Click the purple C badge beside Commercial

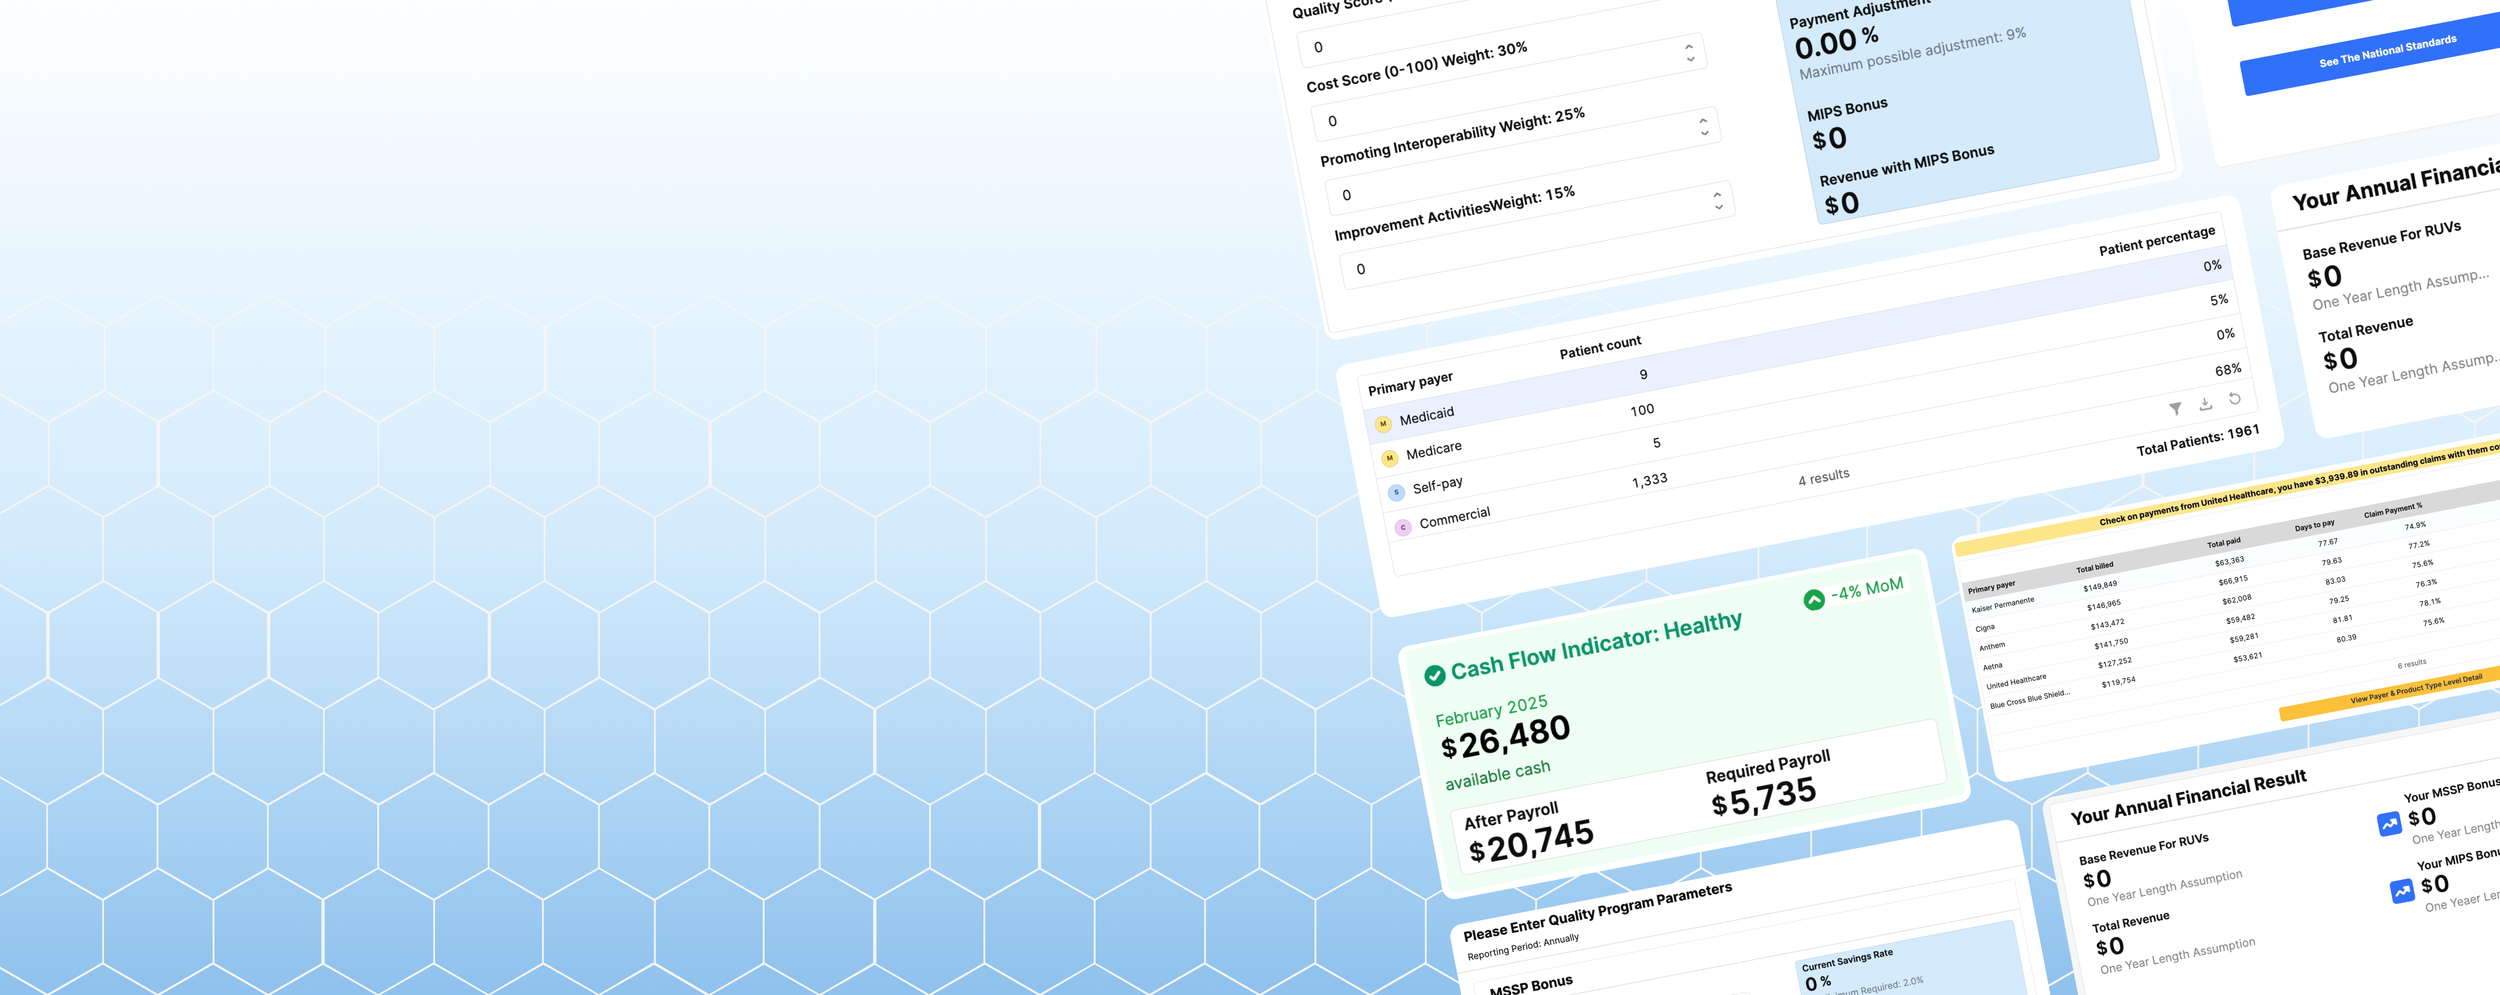click(x=1403, y=527)
